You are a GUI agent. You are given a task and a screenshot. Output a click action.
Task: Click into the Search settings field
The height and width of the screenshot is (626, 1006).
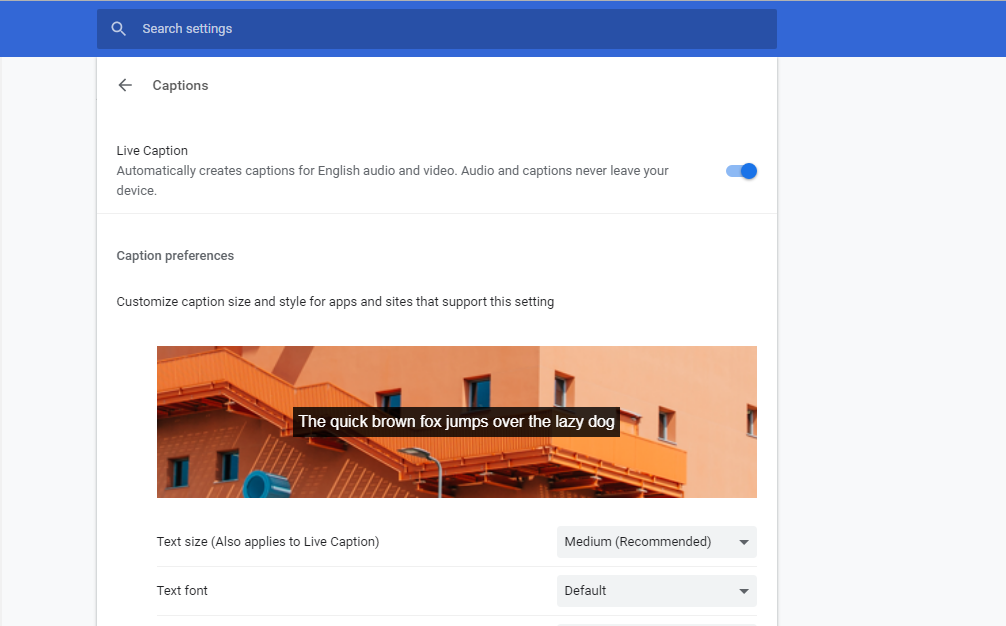[437, 29]
